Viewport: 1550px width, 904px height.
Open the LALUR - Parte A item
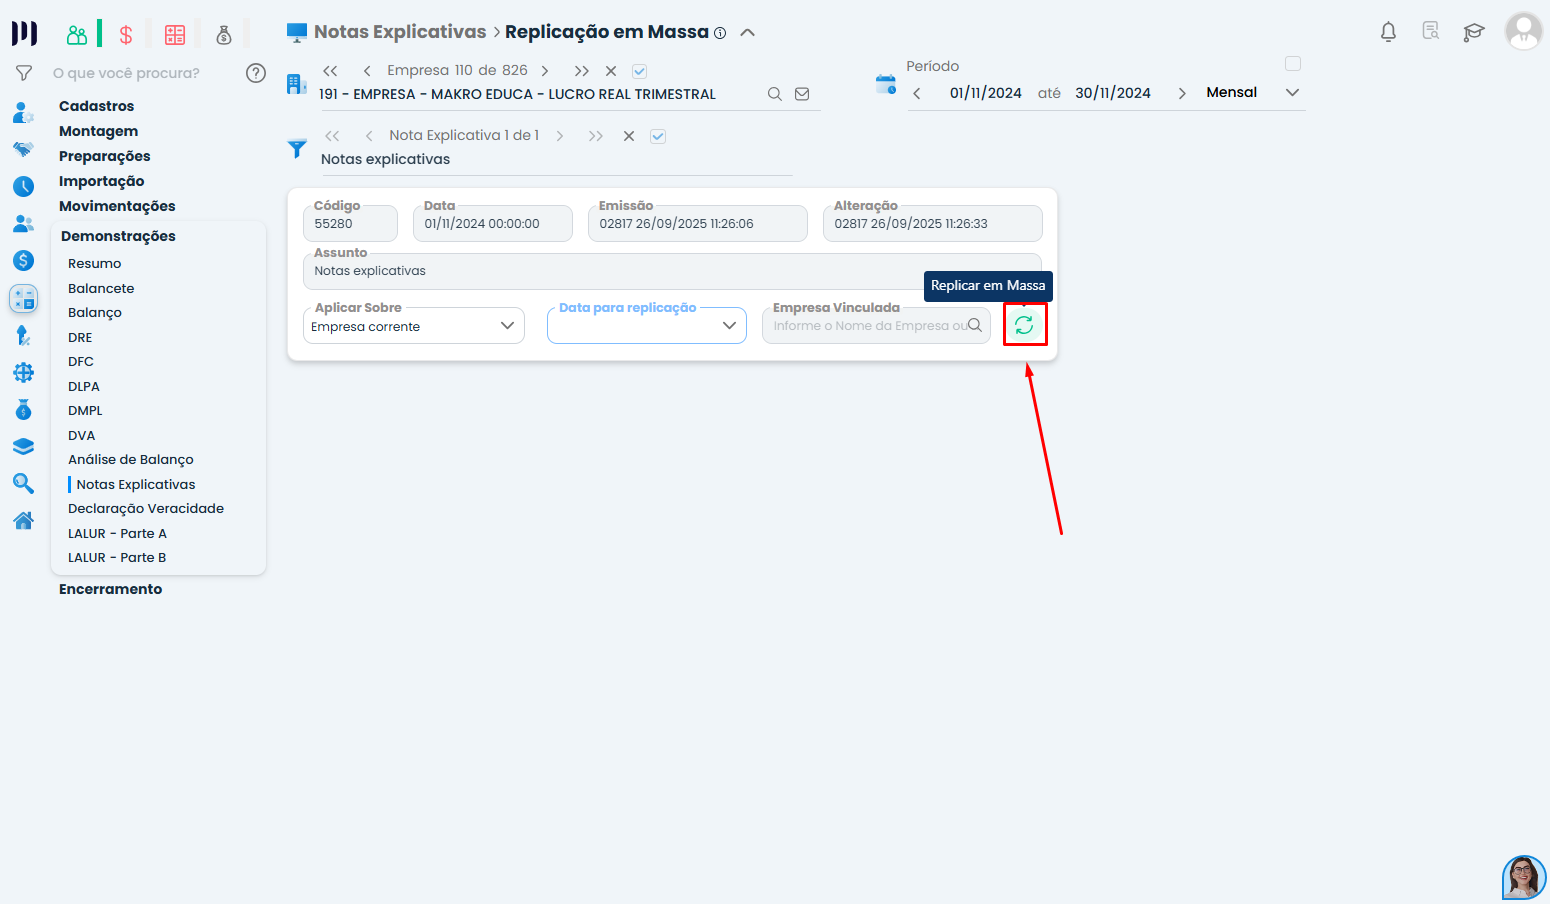117,533
